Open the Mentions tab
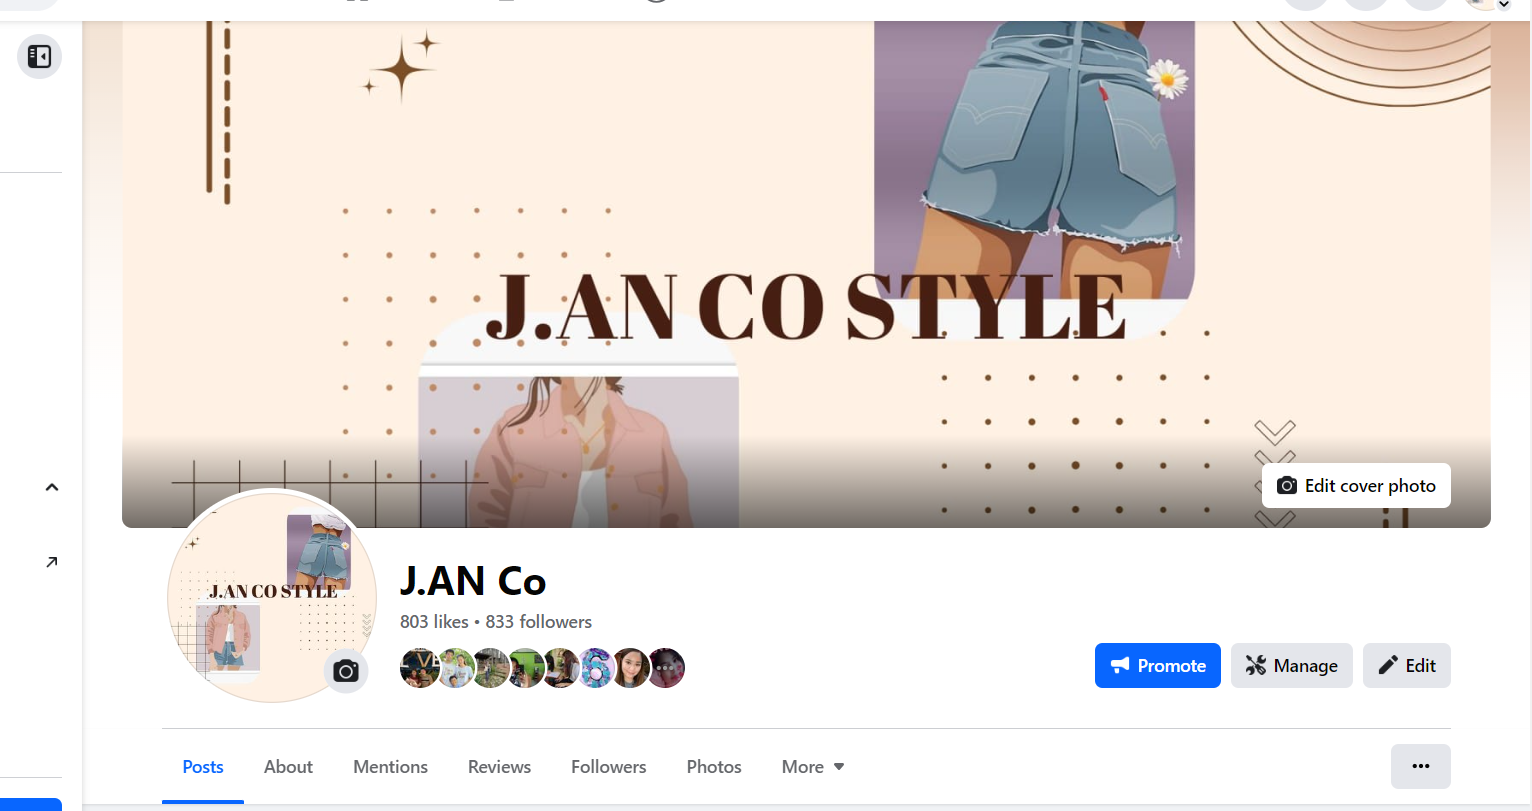1532x811 pixels. [390, 767]
